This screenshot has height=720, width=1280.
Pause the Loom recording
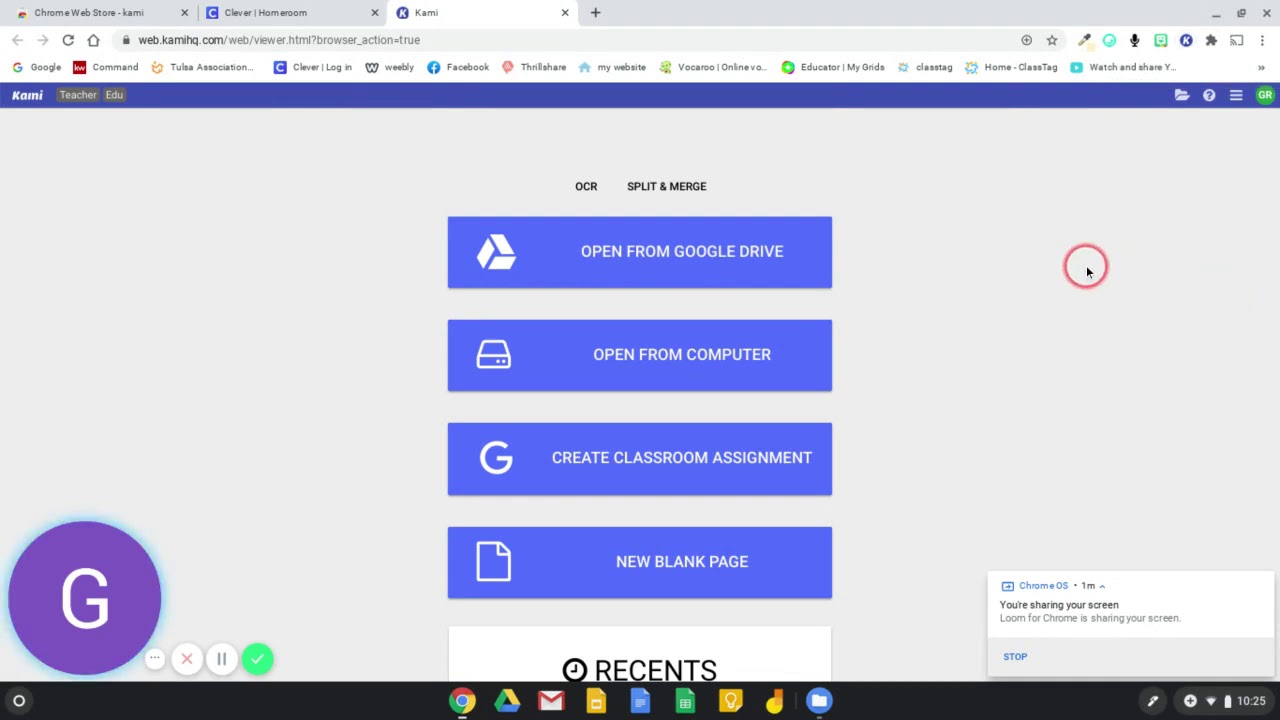pyautogui.click(x=222, y=659)
